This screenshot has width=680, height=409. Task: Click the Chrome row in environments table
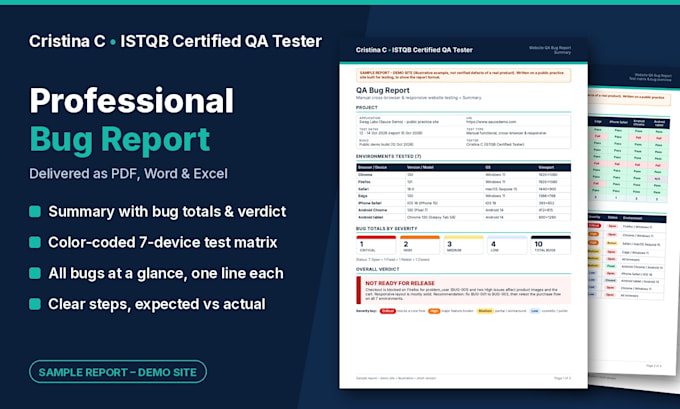tap(463, 175)
